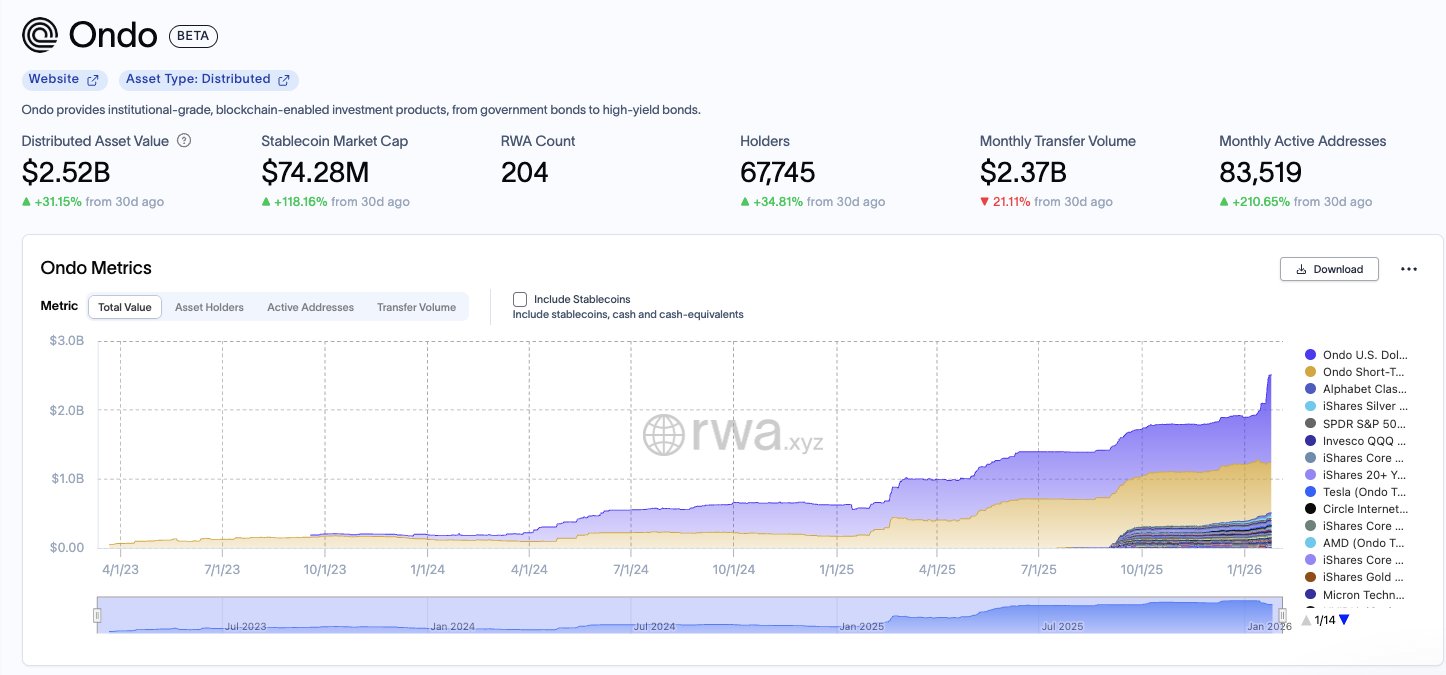Click the $3.0B y-axis label
The width and height of the screenshot is (1446, 675).
tap(68, 342)
